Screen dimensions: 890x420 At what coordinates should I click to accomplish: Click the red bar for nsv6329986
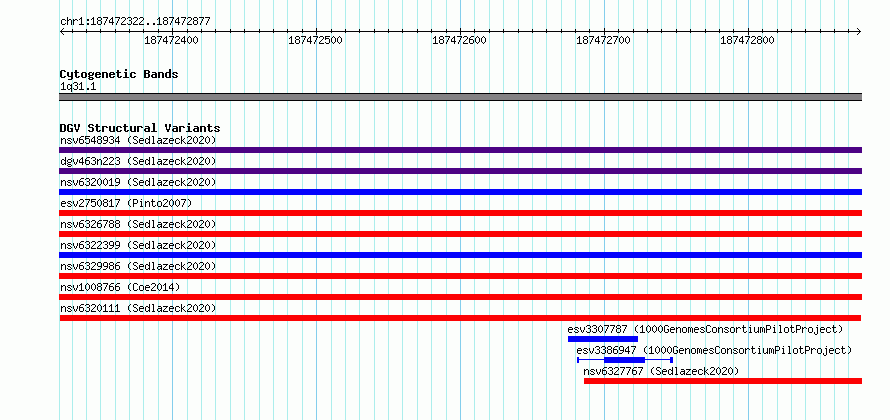tap(460, 276)
